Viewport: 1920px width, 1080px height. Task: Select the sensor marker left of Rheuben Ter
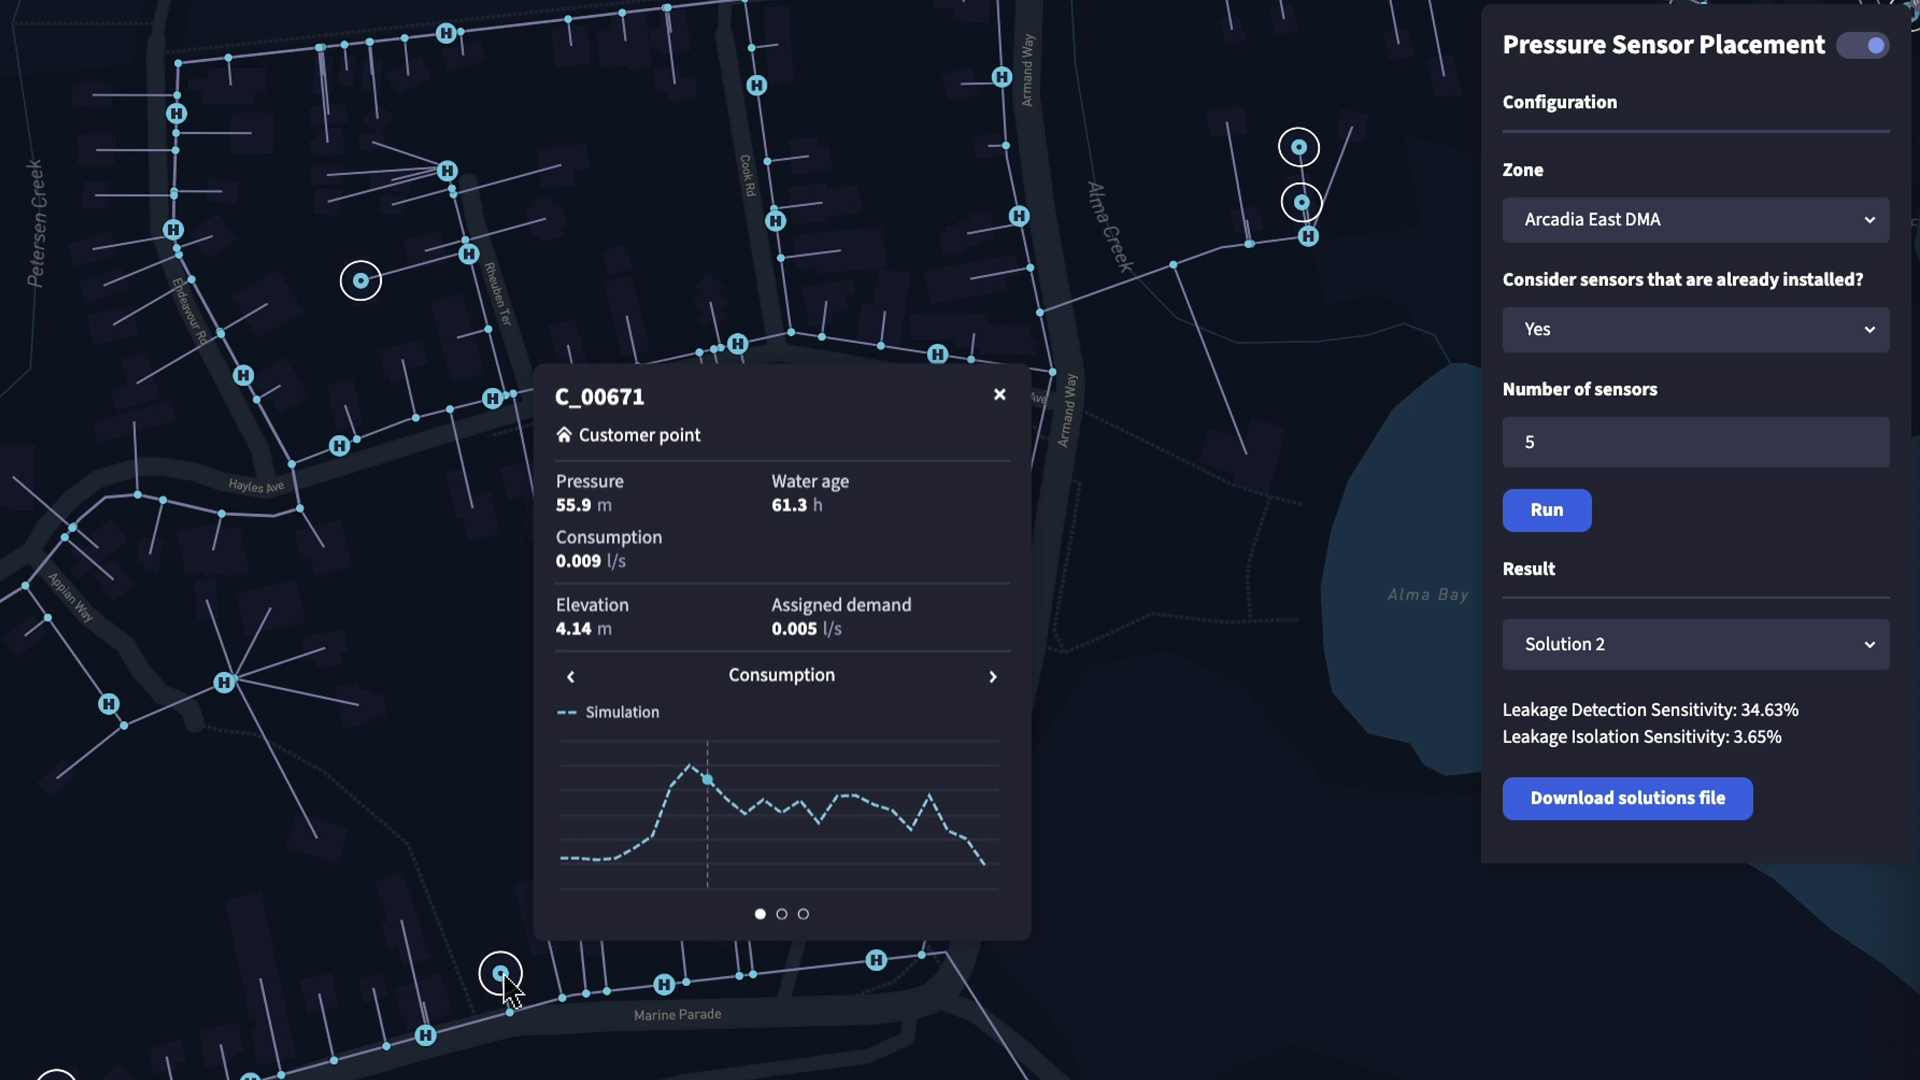(361, 281)
